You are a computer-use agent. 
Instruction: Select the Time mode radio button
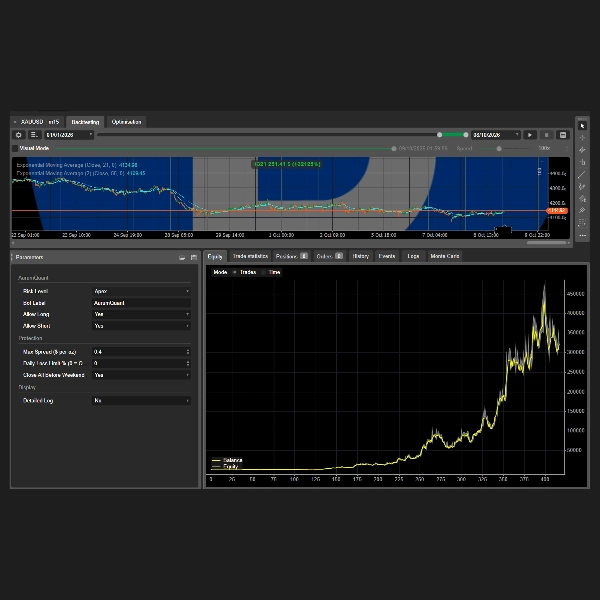[x=263, y=272]
